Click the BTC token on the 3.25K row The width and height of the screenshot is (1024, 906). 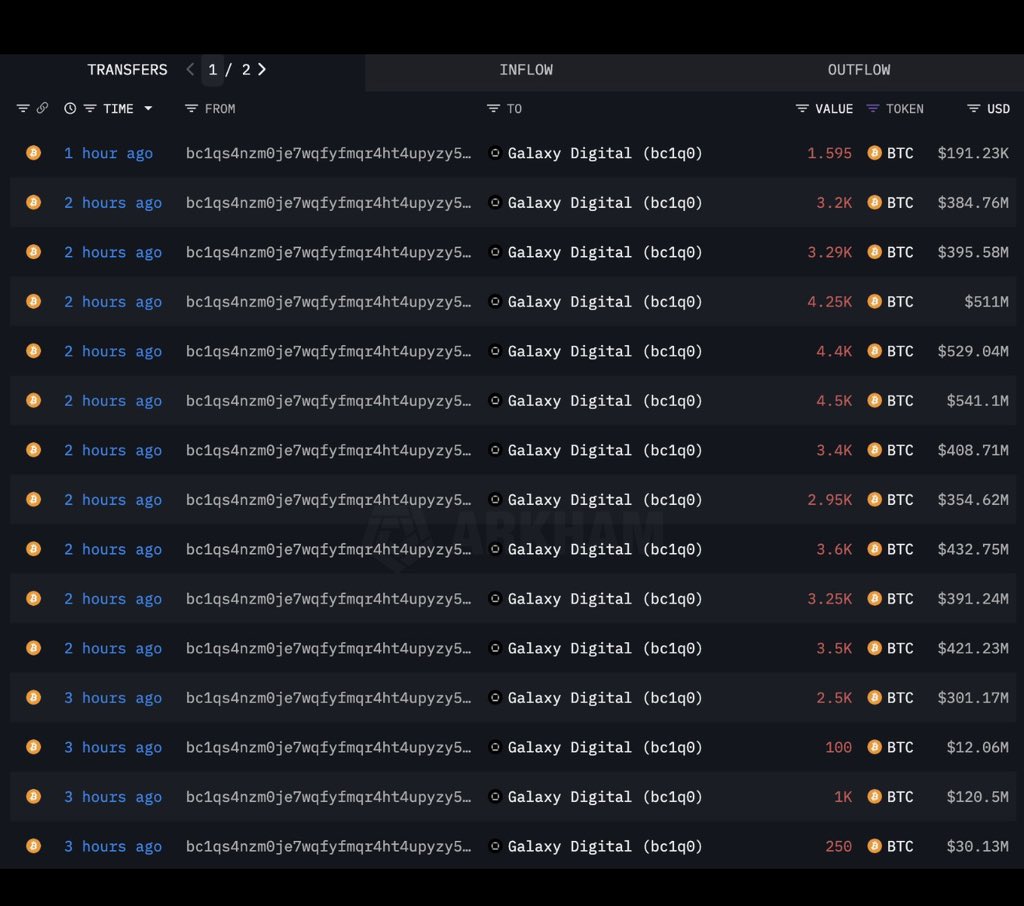click(x=890, y=598)
